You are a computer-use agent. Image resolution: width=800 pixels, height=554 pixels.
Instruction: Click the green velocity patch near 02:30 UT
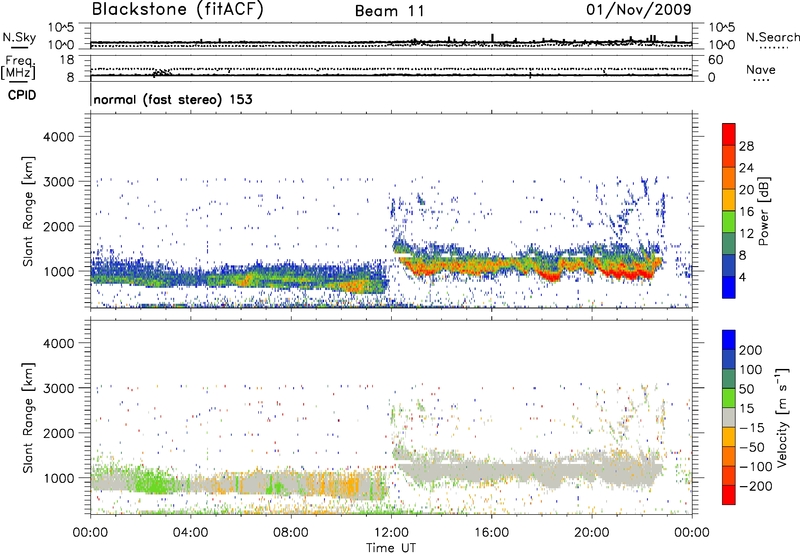[x=152, y=482]
